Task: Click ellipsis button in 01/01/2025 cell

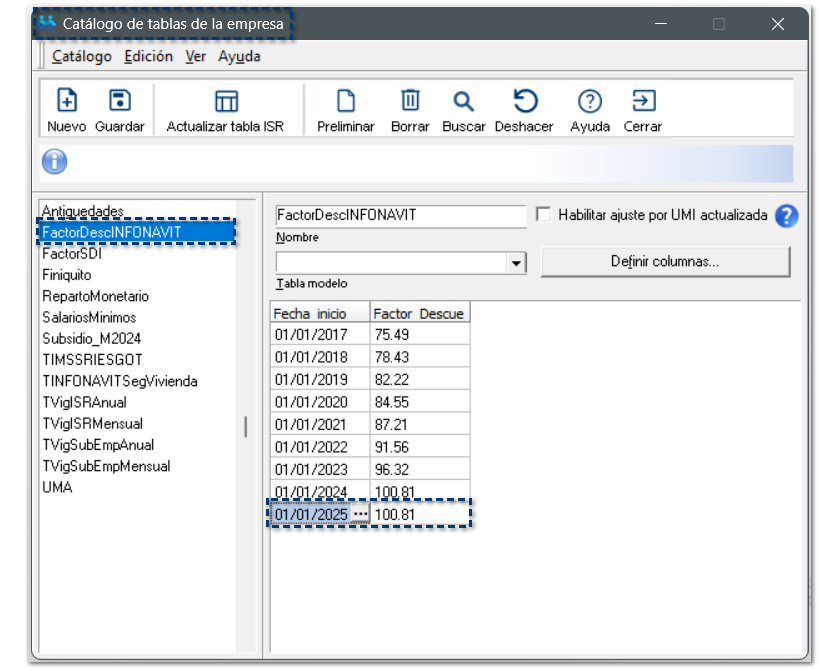Action: [360, 514]
